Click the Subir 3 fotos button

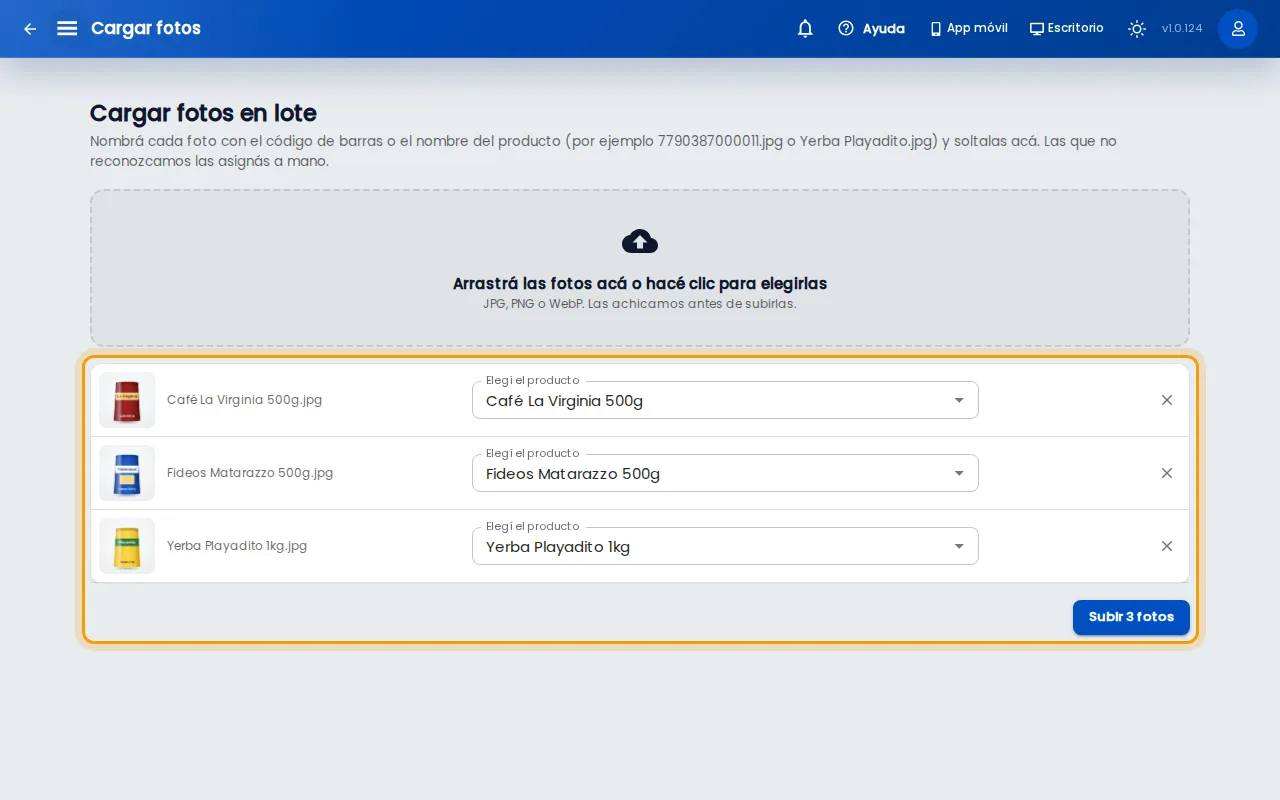1131,617
